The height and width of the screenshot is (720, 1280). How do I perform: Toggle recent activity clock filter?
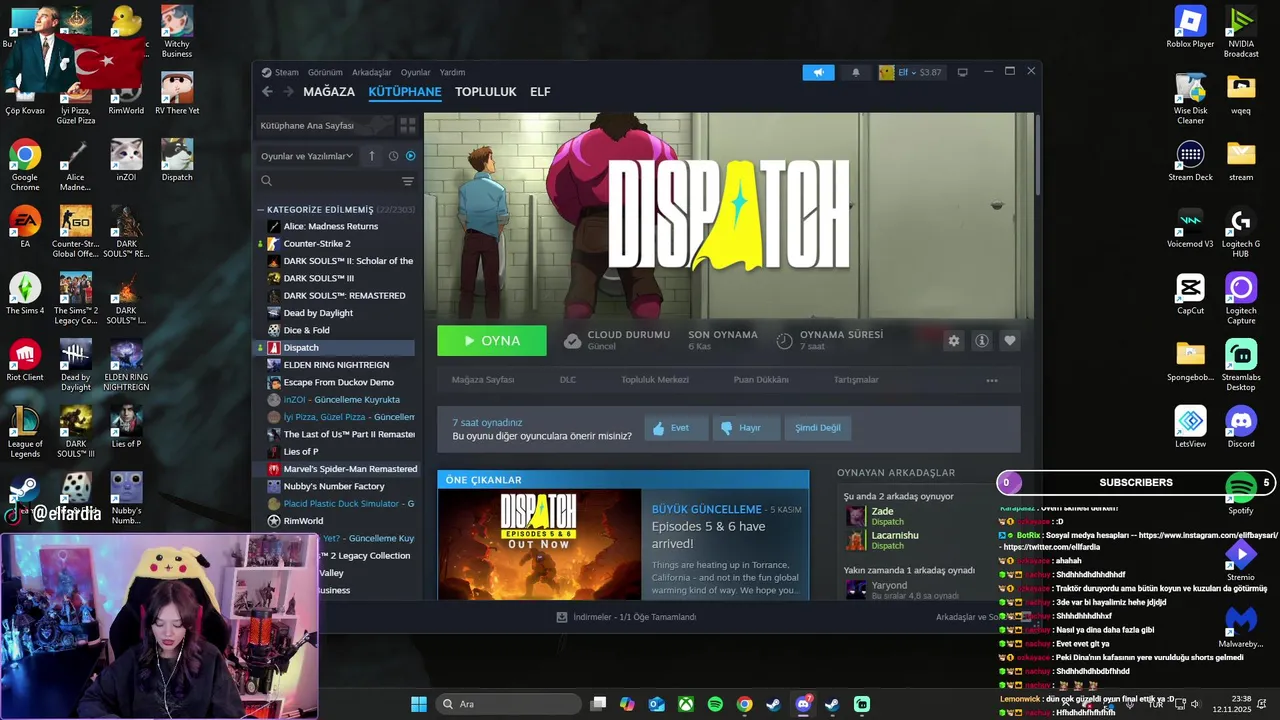pyautogui.click(x=393, y=156)
